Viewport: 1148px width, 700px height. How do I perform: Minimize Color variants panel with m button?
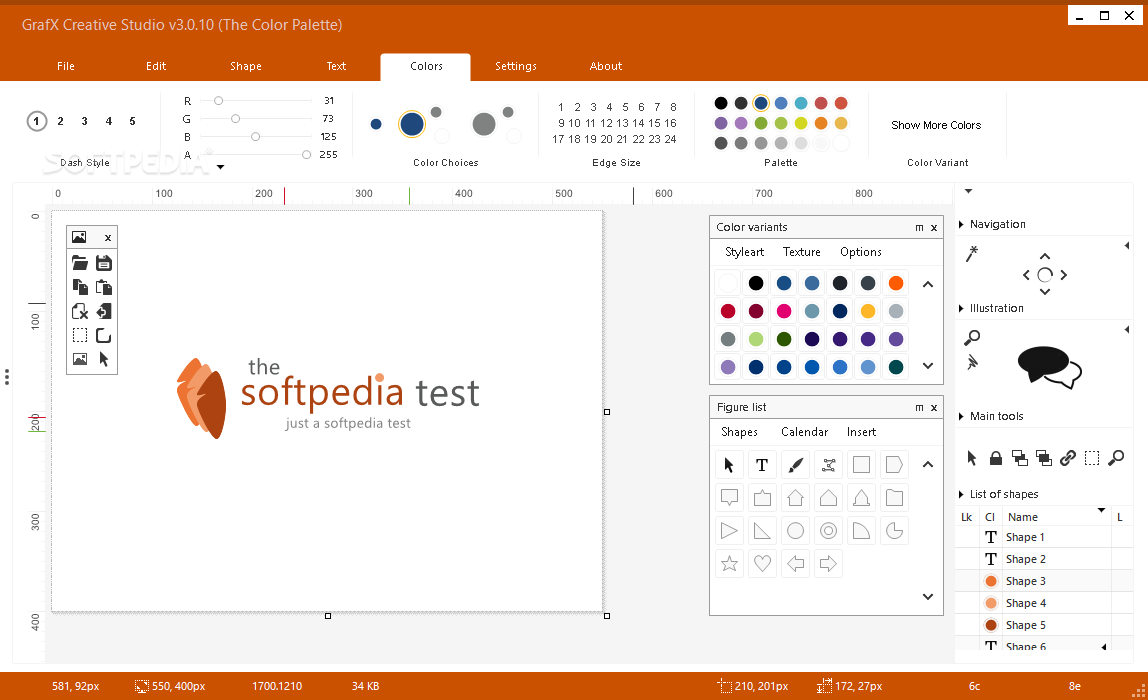point(919,228)
